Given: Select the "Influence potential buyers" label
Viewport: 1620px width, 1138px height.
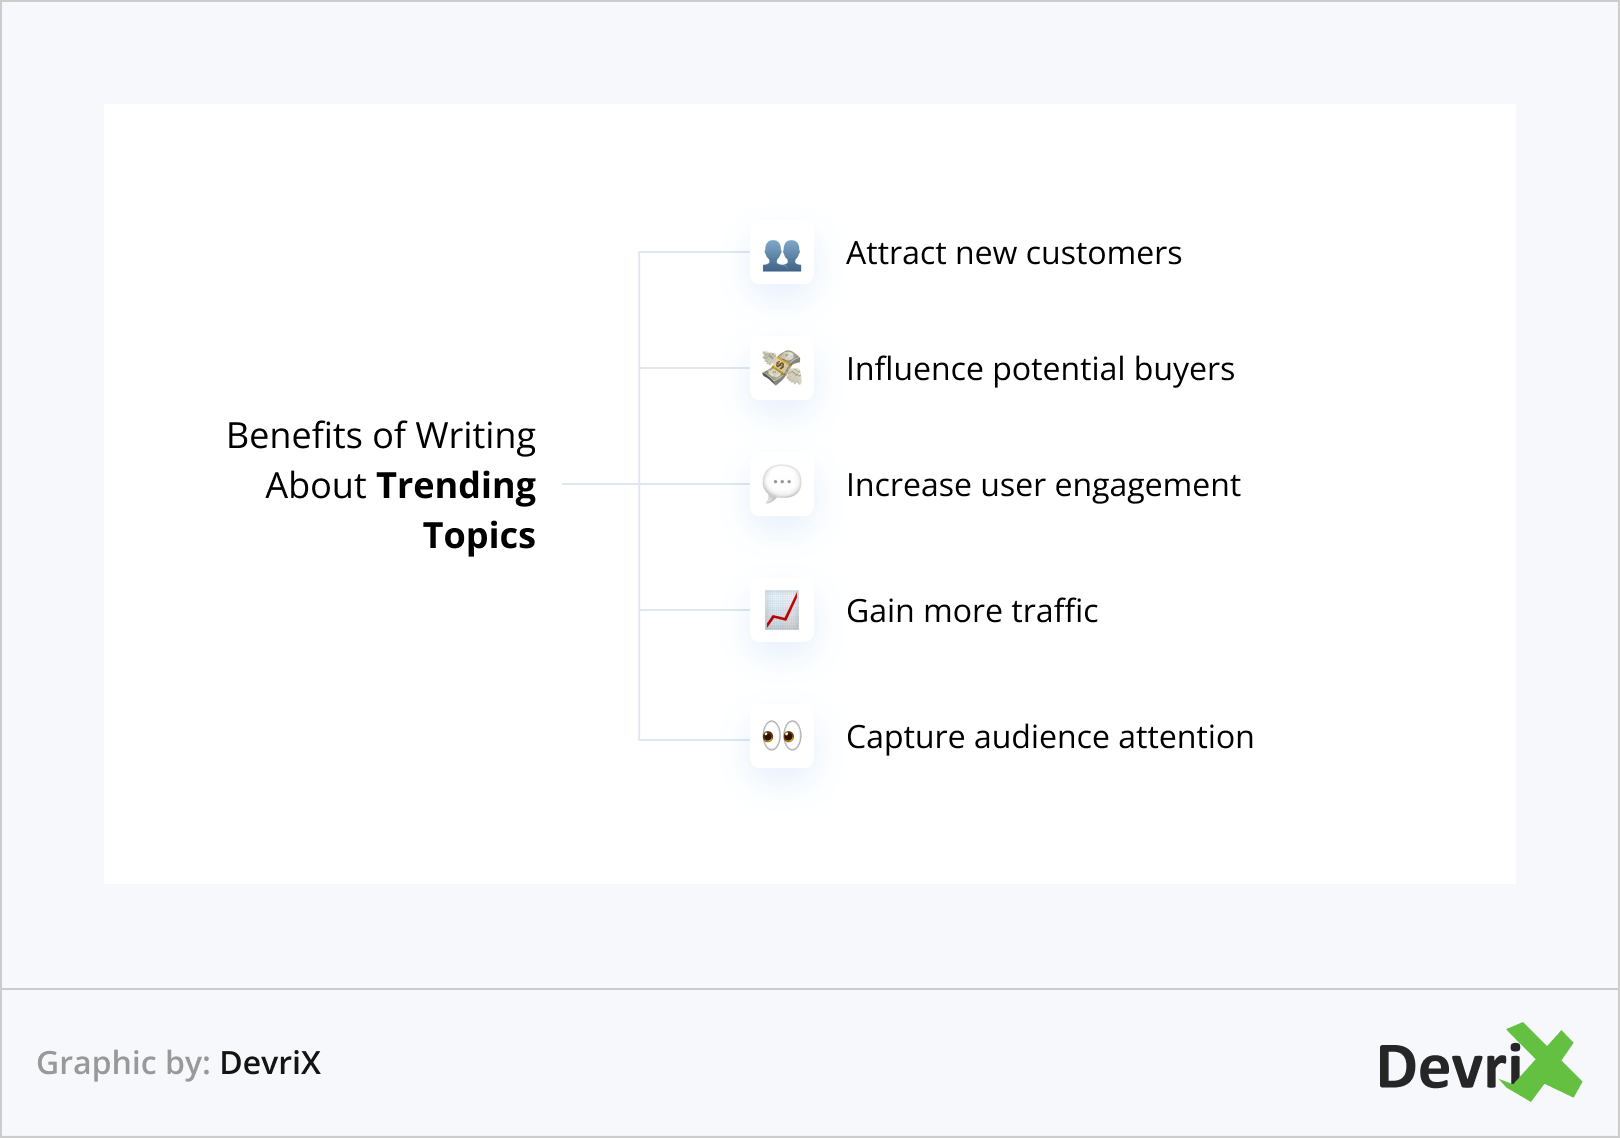Looking at the screenshot, I should [1040, 369].
